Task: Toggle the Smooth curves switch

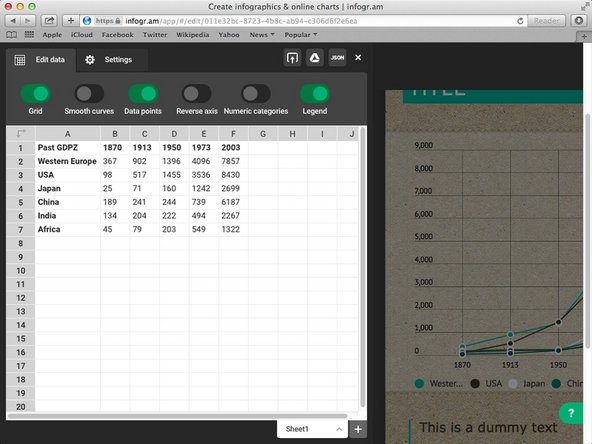Action: coord(89,94)
